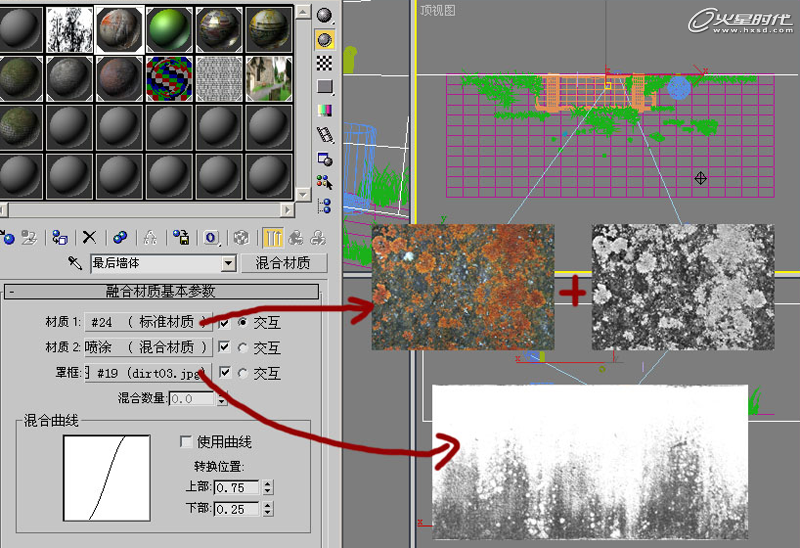Image resolution: width=800 pixels, height=548 pixels.
Task: Click the Sample Type sphere icon
Action: (x=324, y=16)
